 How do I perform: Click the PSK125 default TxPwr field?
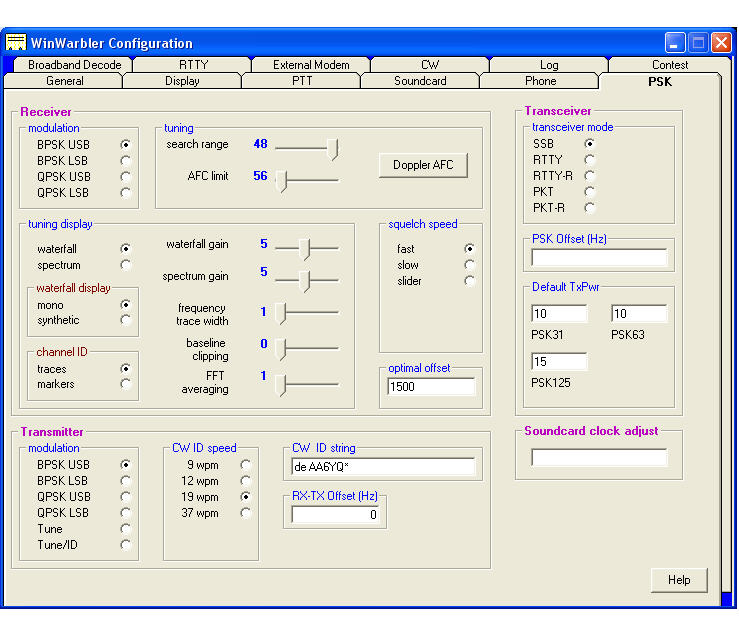coord(559,362)
